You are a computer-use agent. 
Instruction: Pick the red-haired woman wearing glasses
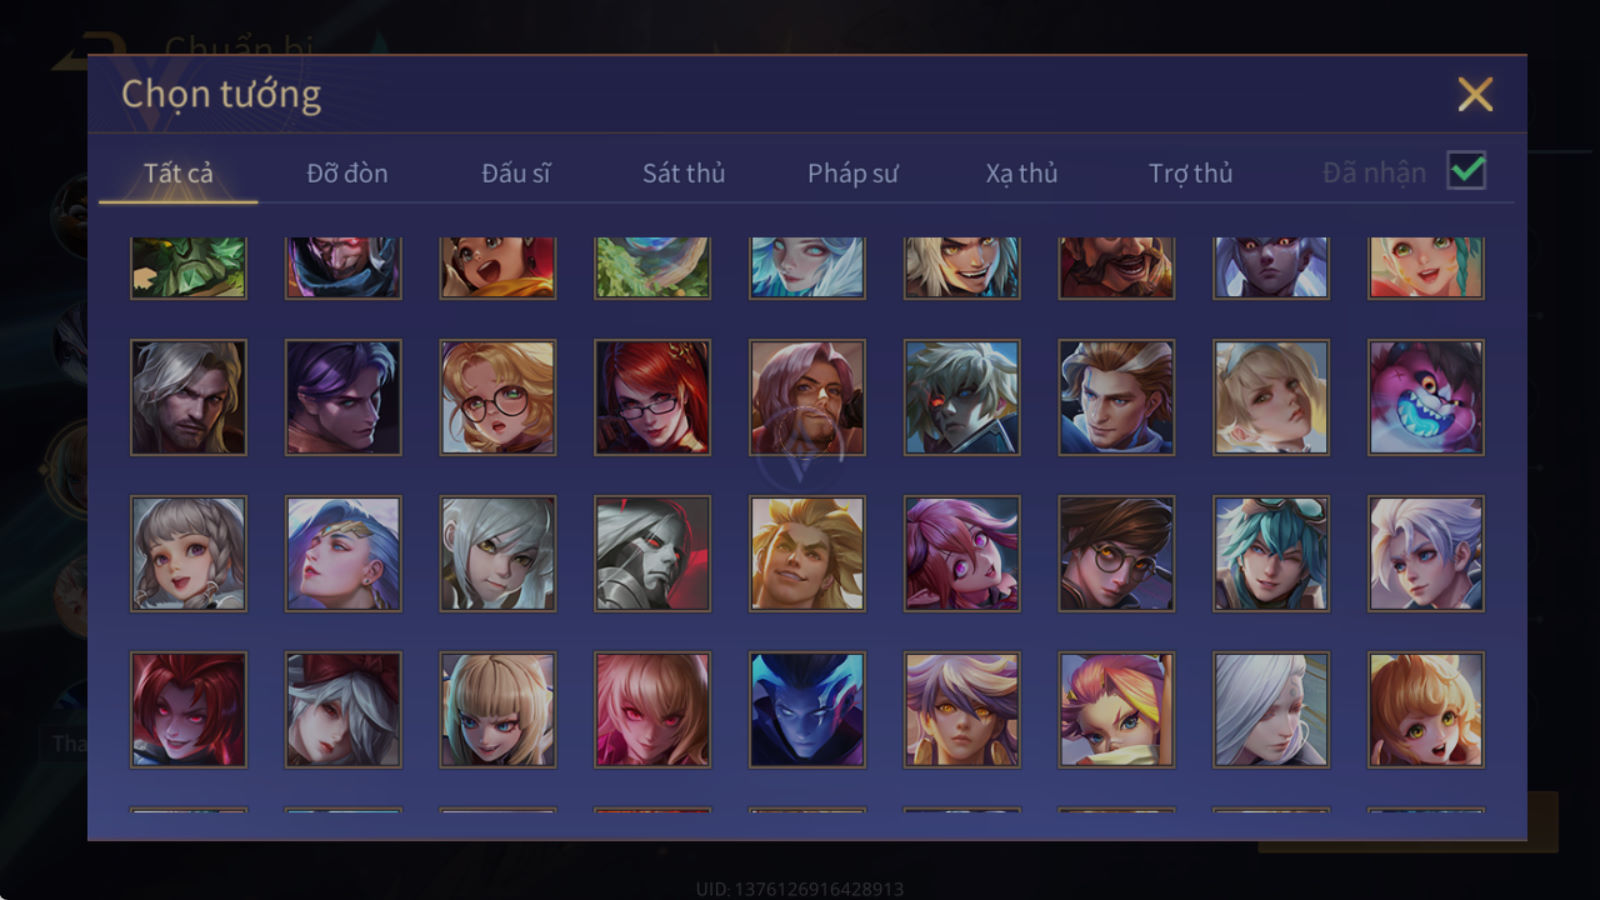(652, 397)
